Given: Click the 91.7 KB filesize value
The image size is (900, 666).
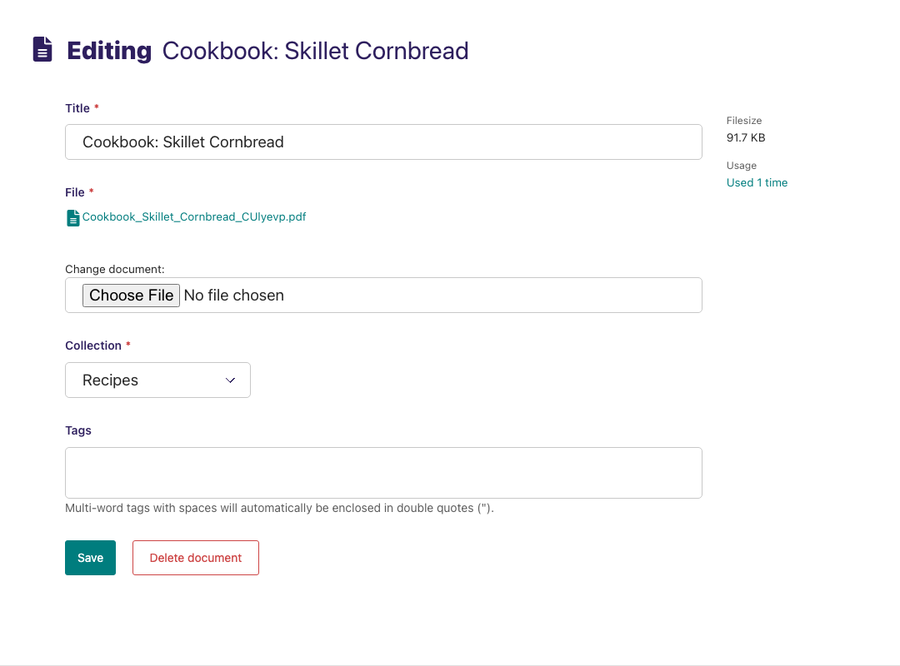Looking at the screenshot, I should (x=745, y=138).
